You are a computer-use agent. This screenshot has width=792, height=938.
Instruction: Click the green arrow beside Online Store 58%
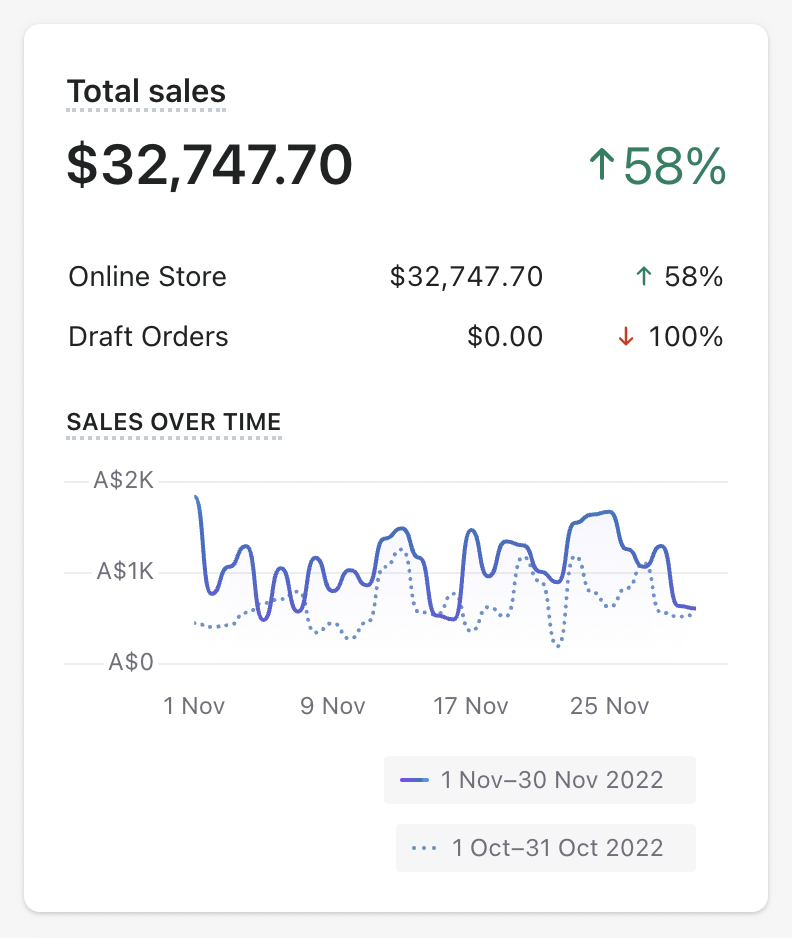click(643, 277)
